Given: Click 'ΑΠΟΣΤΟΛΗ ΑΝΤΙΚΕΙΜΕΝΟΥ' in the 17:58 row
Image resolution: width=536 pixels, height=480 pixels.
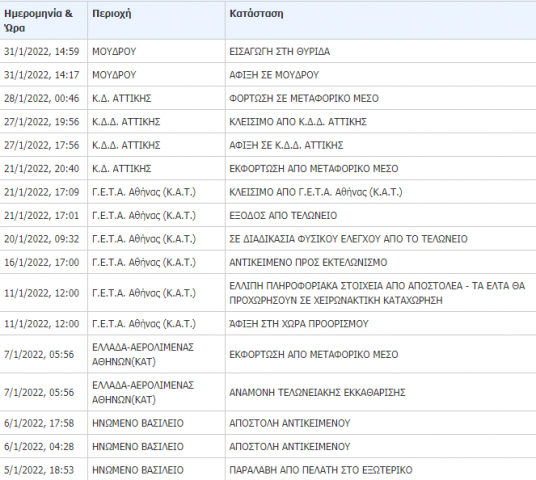Looking at the screenshot, I should (x=290, y=423).
